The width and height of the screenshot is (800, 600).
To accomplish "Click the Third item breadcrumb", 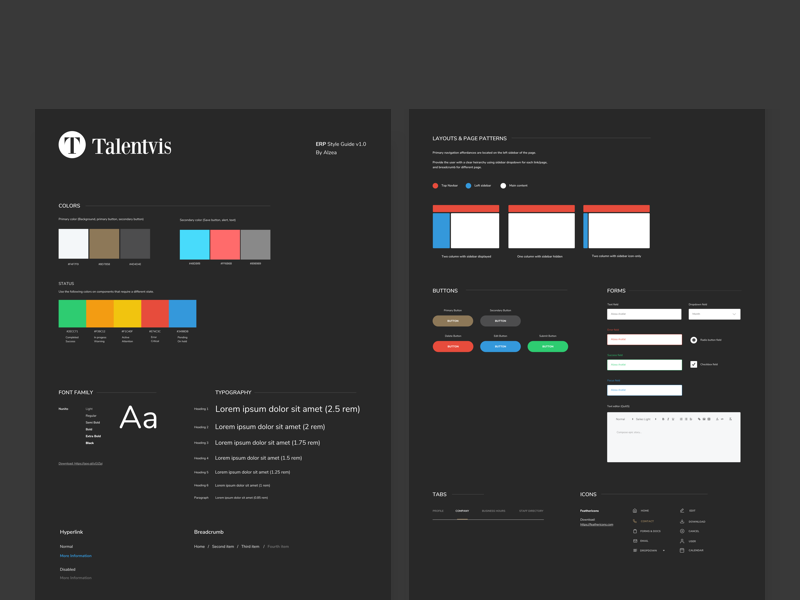I will tap(250, 546).
